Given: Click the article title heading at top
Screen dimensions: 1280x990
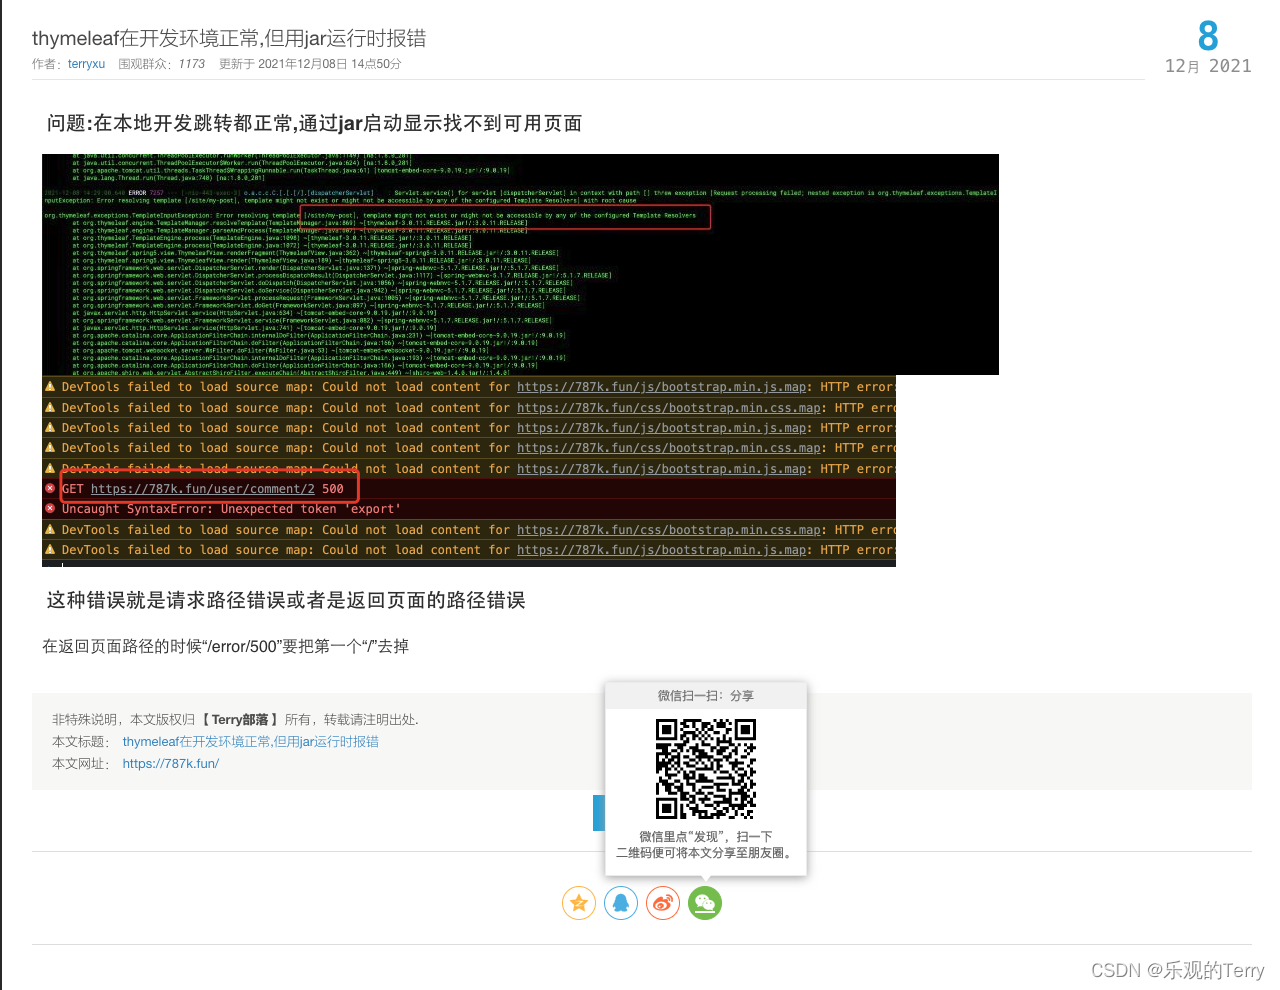Looking at the screenshot, I should 229,38.
